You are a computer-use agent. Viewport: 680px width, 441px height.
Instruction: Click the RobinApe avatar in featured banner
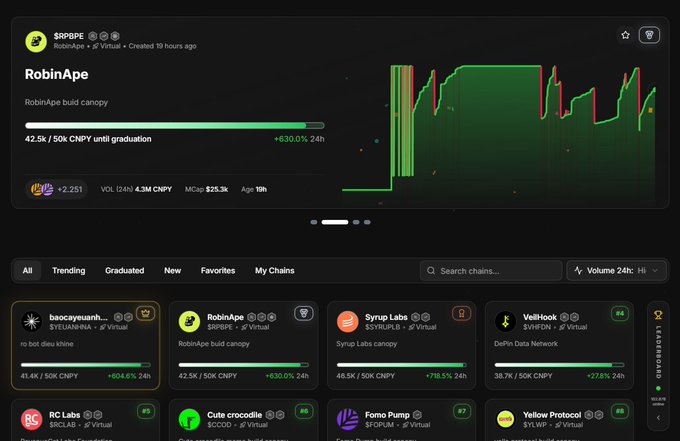pos(36,41)
